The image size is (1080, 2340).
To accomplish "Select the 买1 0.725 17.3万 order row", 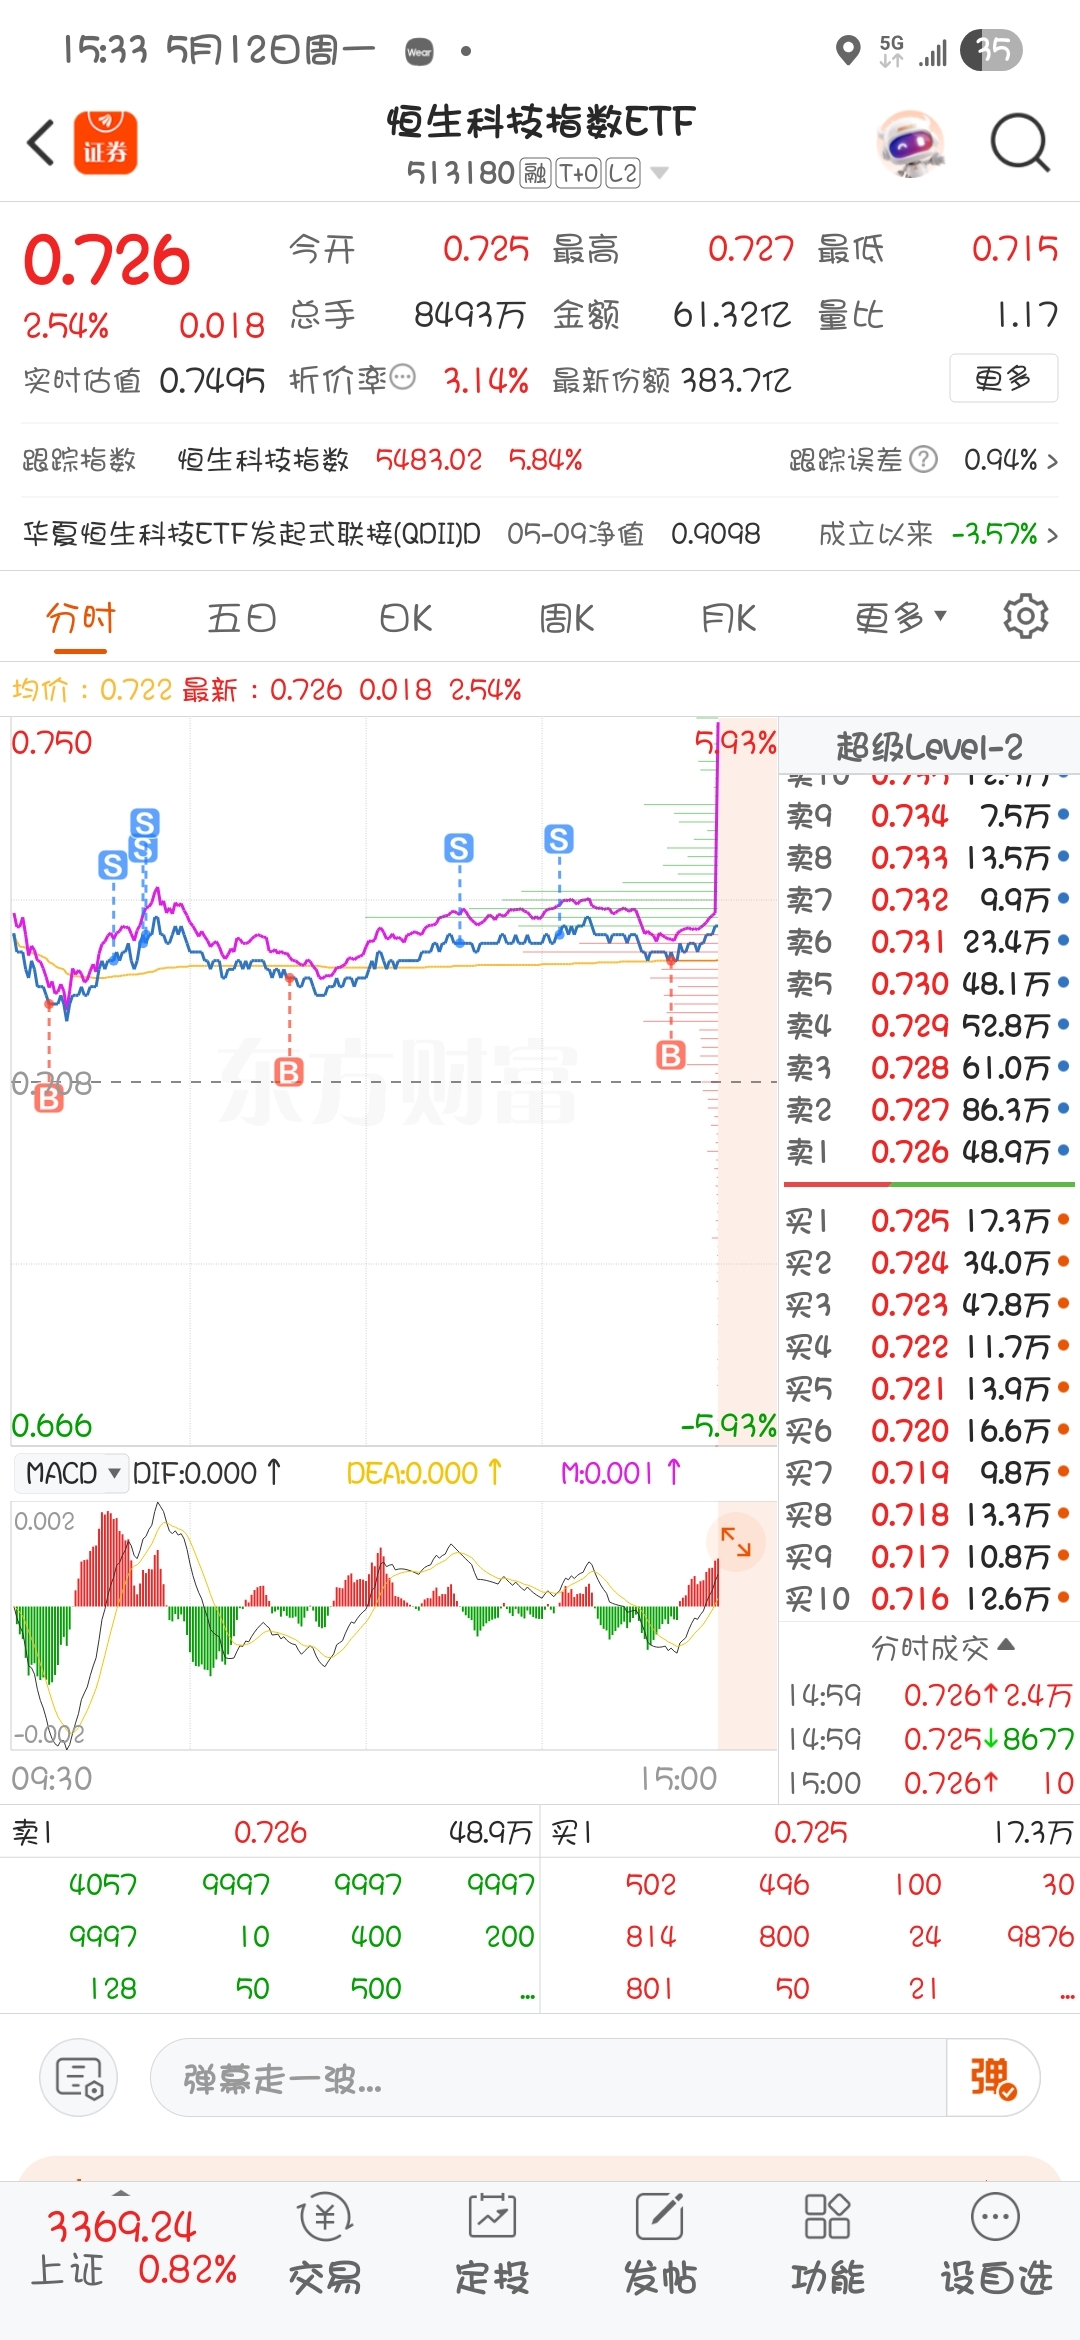I will click(x=928, y=1221).
